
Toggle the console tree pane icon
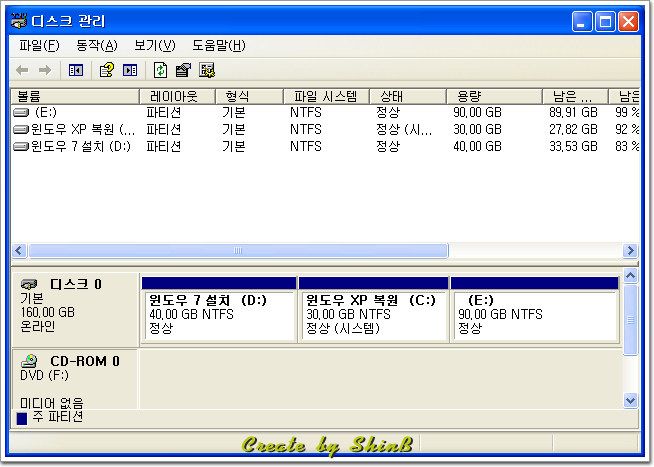click(75, 70)
